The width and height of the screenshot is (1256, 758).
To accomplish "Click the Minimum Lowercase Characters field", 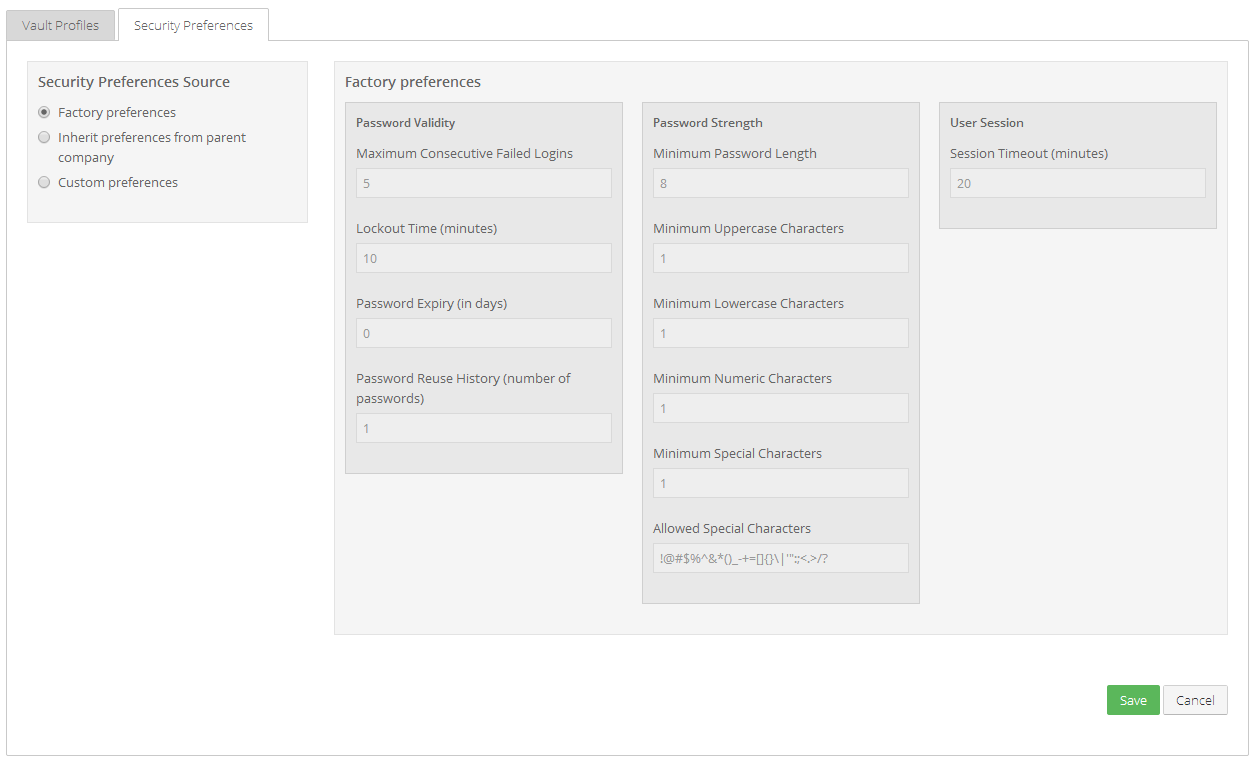I will pyautogui.click(x=780, y=333).
